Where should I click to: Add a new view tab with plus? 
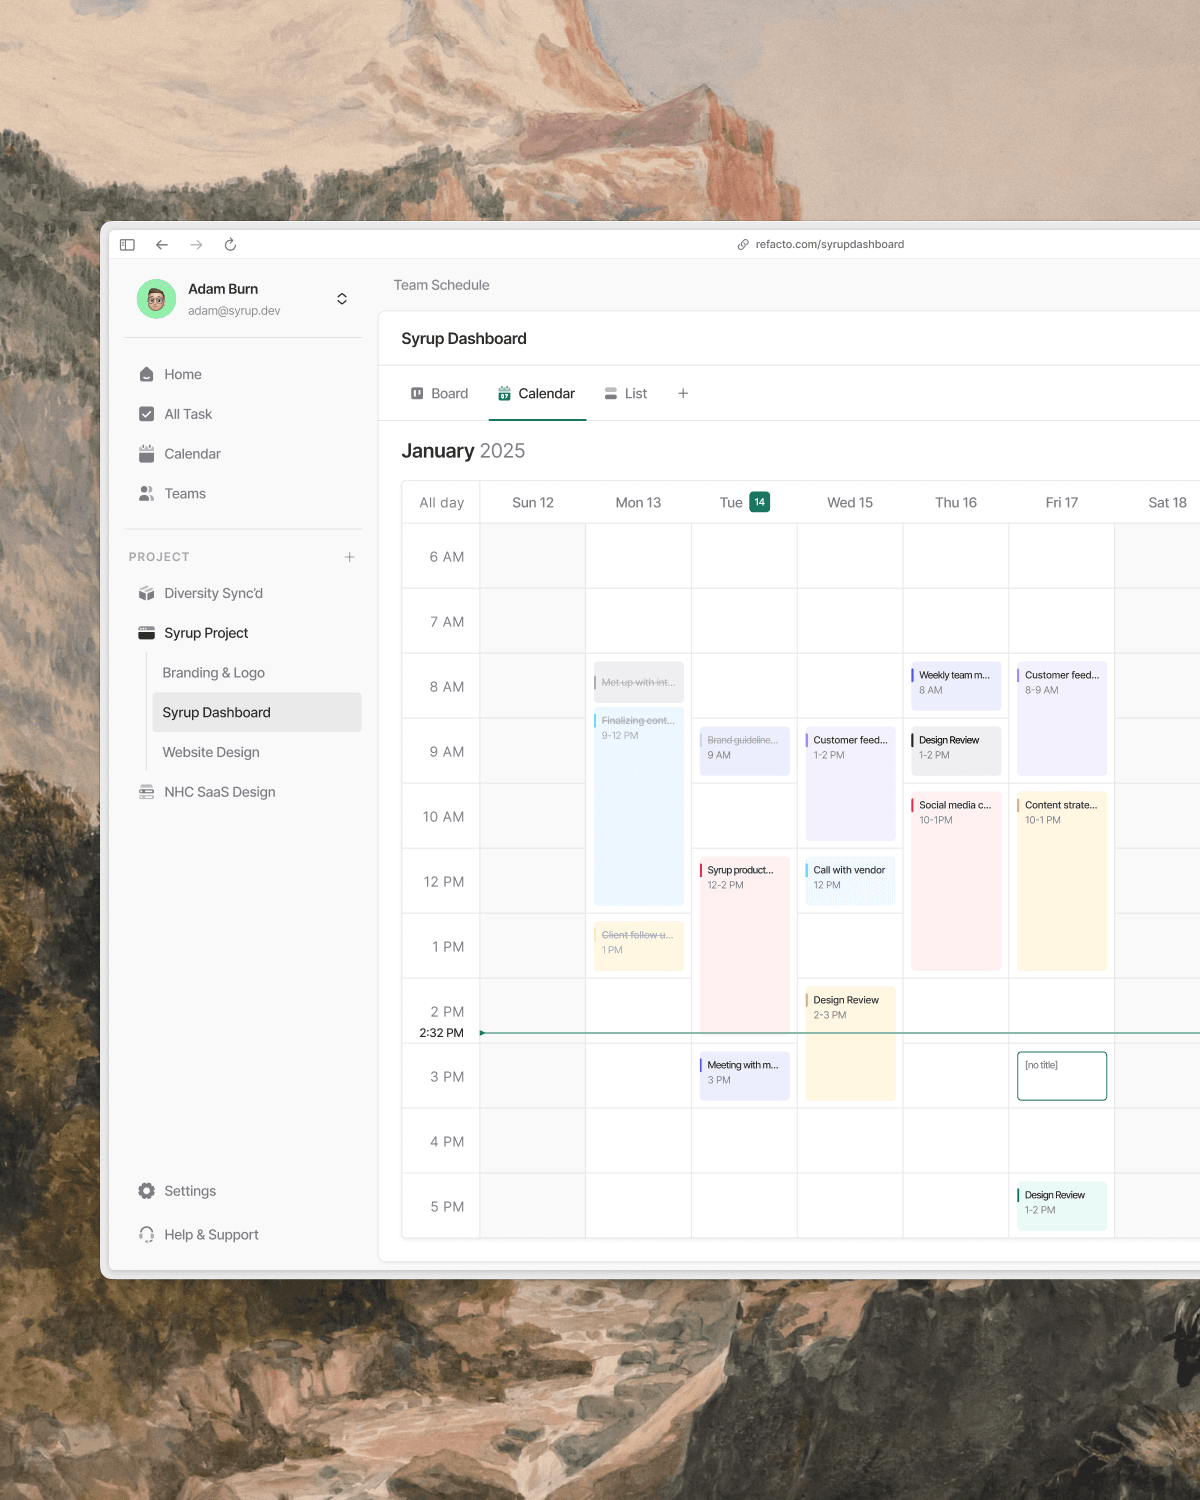(x=683, y=394)
